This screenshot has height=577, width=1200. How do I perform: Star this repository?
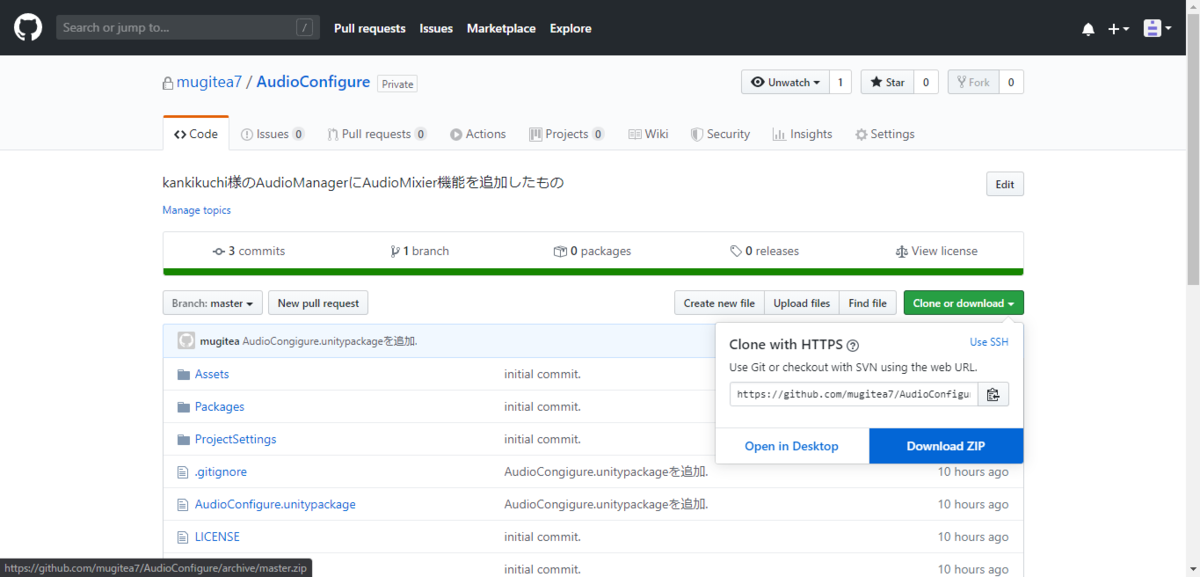[x=886, y=82]
